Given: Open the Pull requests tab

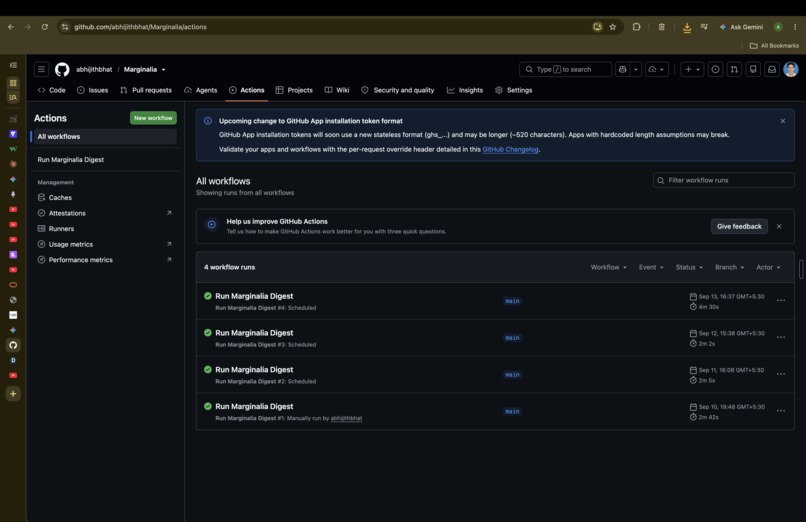Looking at the screenshot, I should (x=146, y=90).
